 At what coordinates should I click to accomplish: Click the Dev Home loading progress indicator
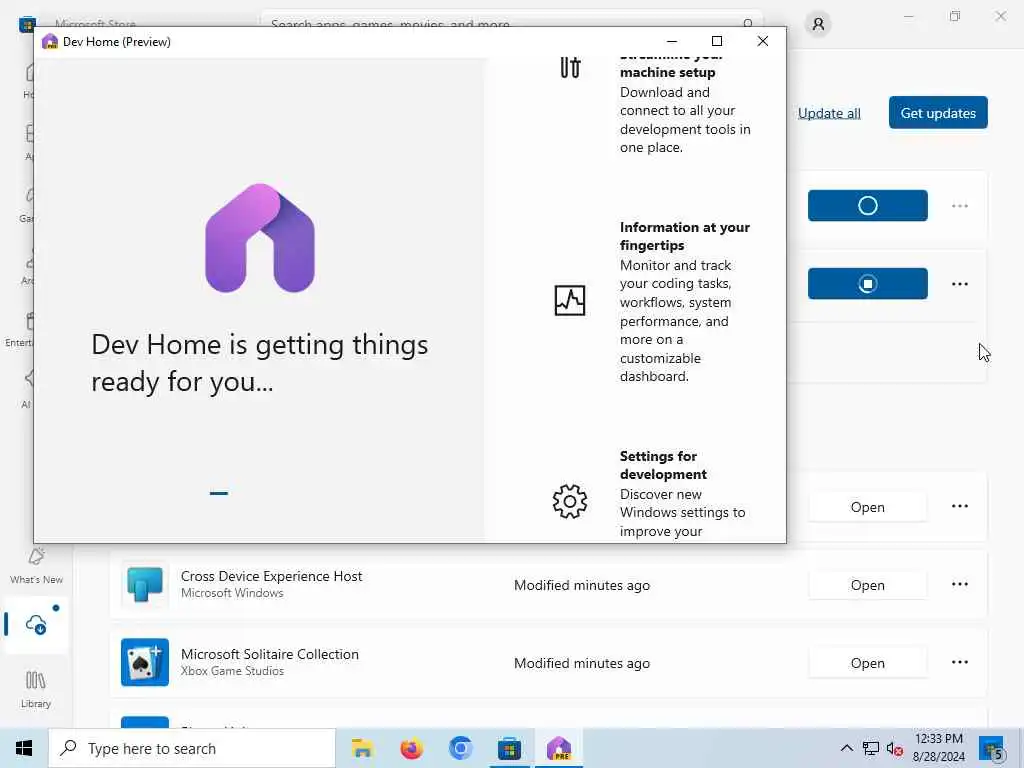219,493
